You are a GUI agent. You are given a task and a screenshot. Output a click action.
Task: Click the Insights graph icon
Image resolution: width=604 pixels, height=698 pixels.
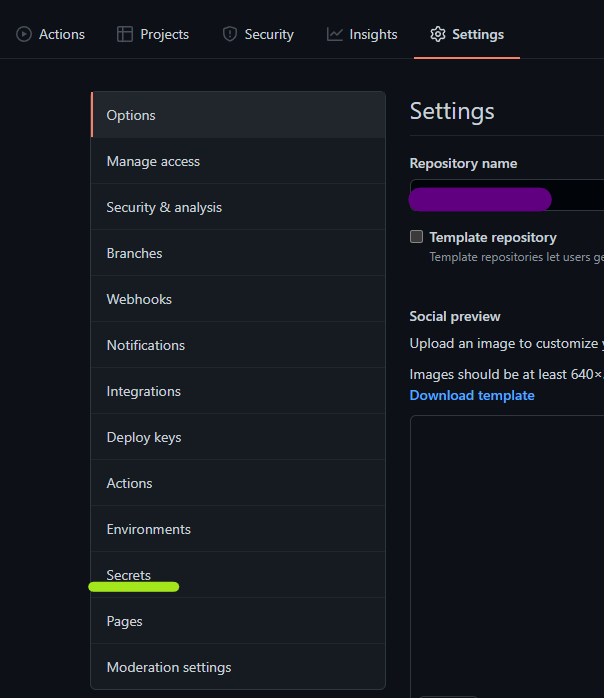tap(335, 34)
